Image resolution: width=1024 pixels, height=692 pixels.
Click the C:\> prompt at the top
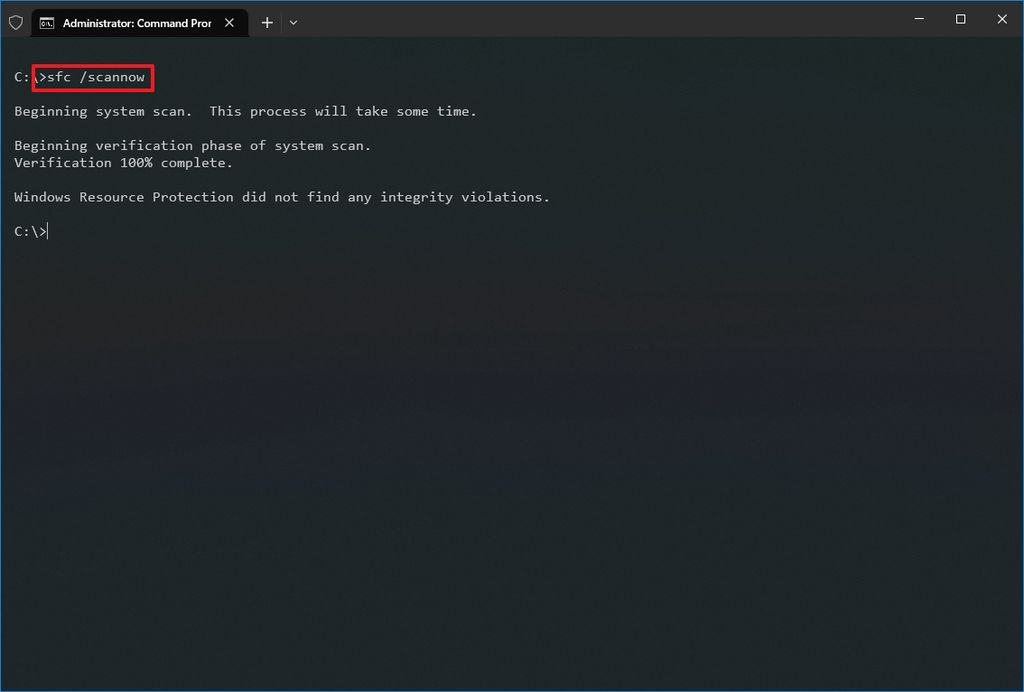(x=22, y=77)
